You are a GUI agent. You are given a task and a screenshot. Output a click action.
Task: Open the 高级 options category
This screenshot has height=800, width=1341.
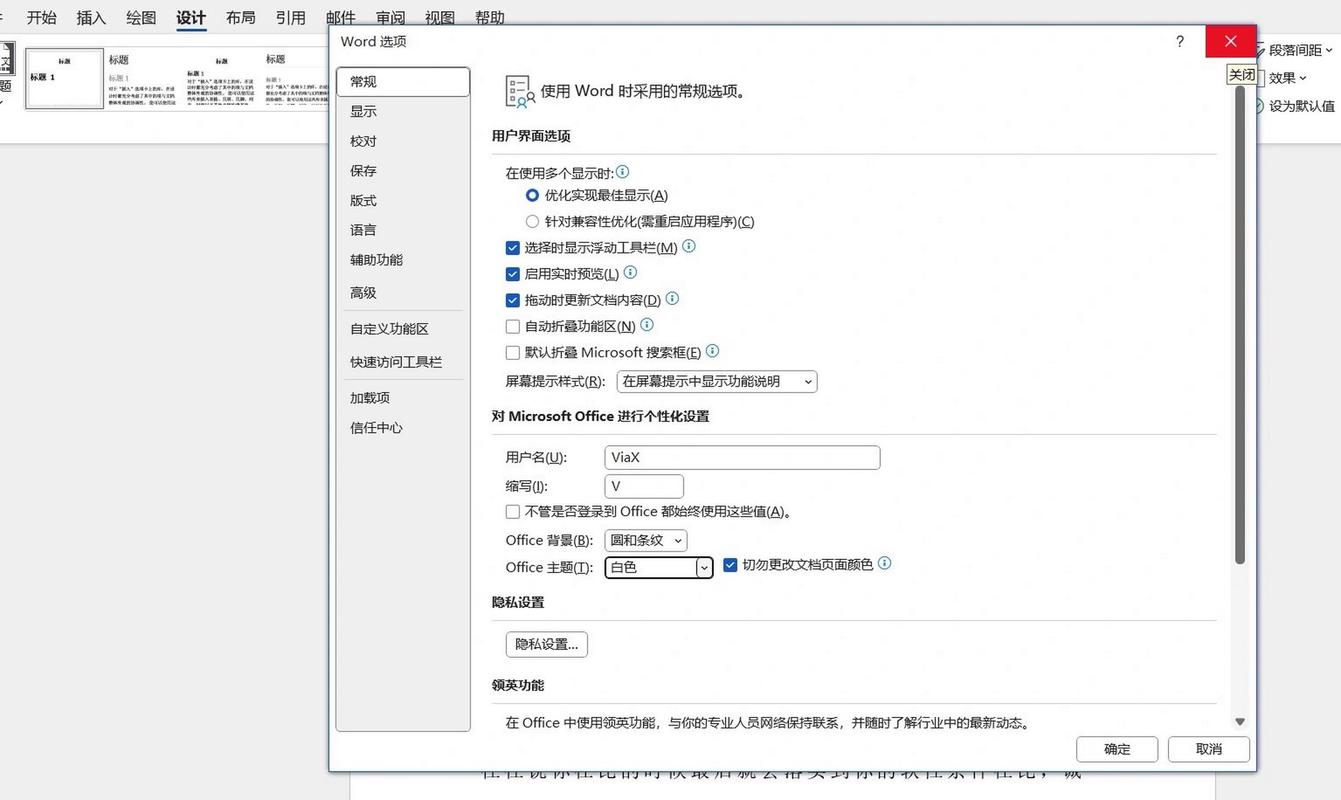(x=403, y=292)
